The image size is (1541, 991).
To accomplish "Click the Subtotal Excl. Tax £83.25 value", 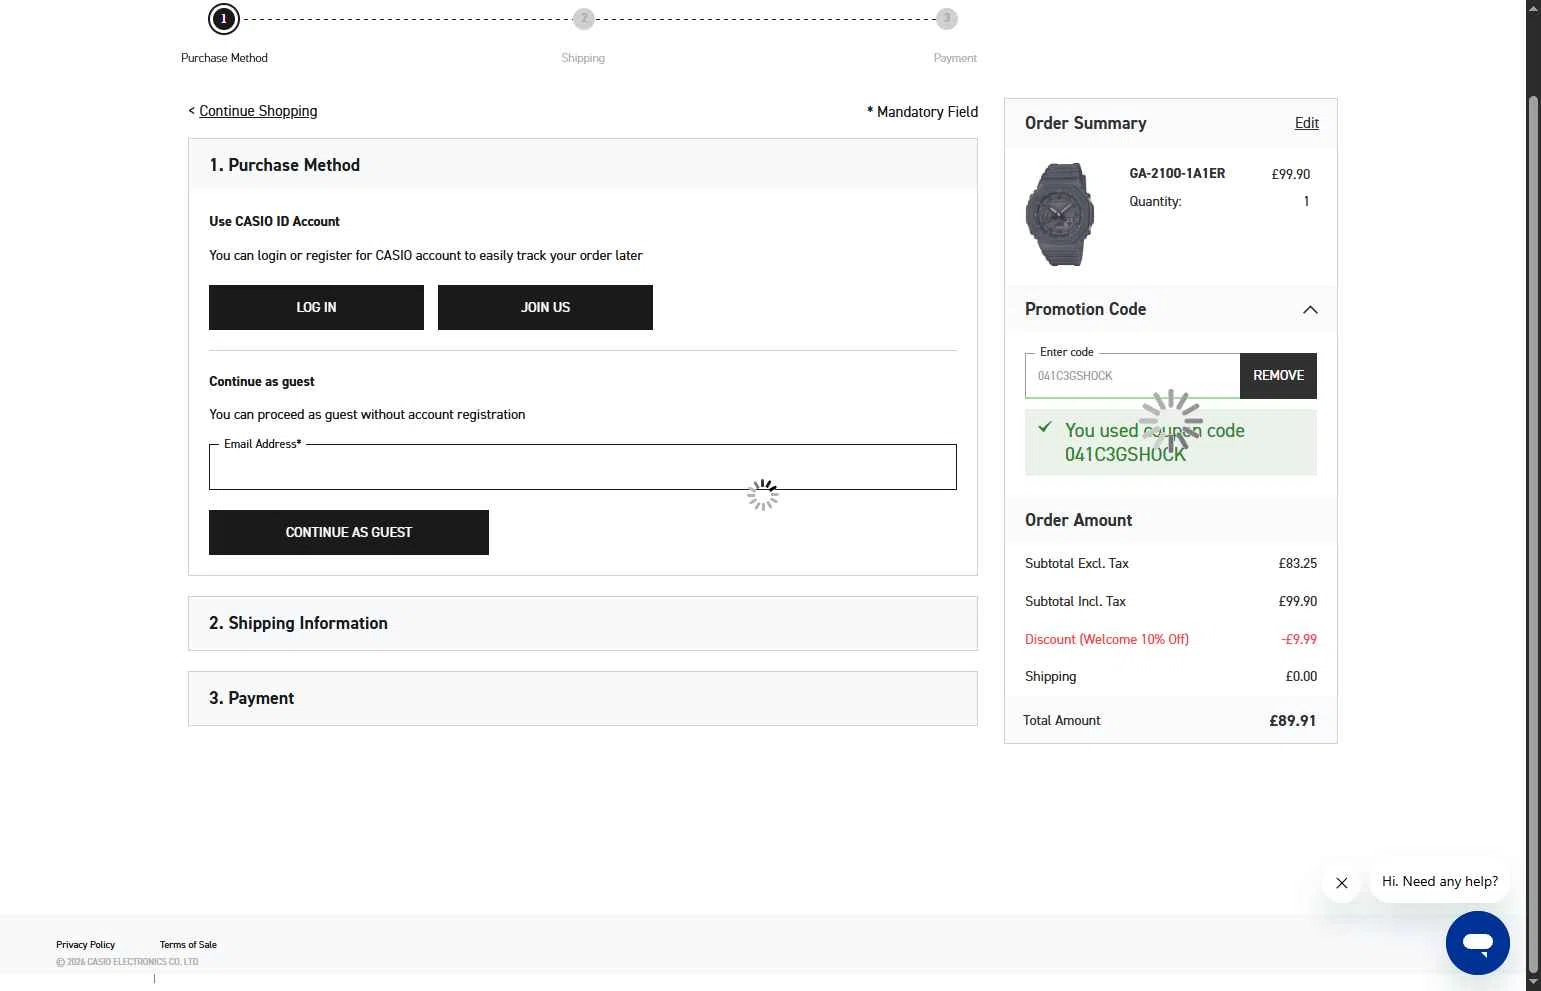I will click(x=1297, y=564).
